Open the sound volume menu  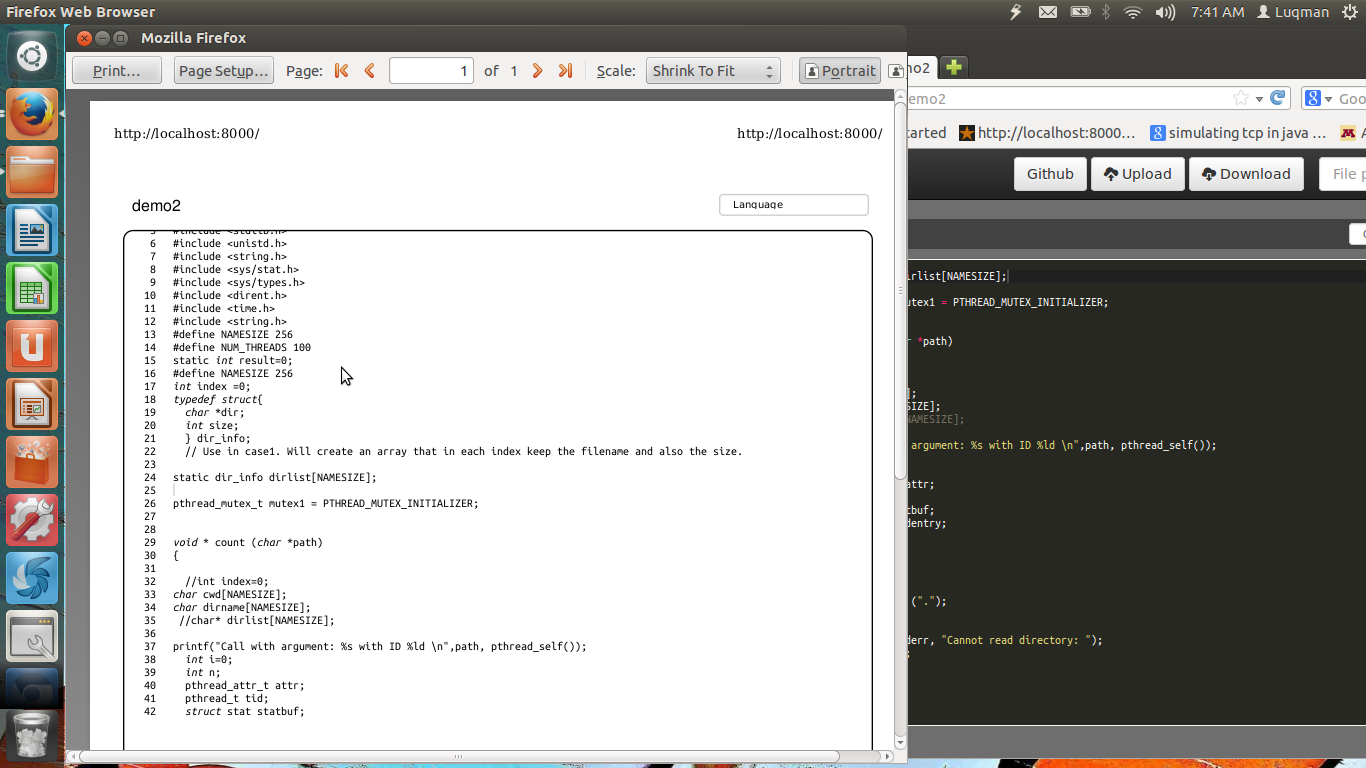coord(1165,12)
